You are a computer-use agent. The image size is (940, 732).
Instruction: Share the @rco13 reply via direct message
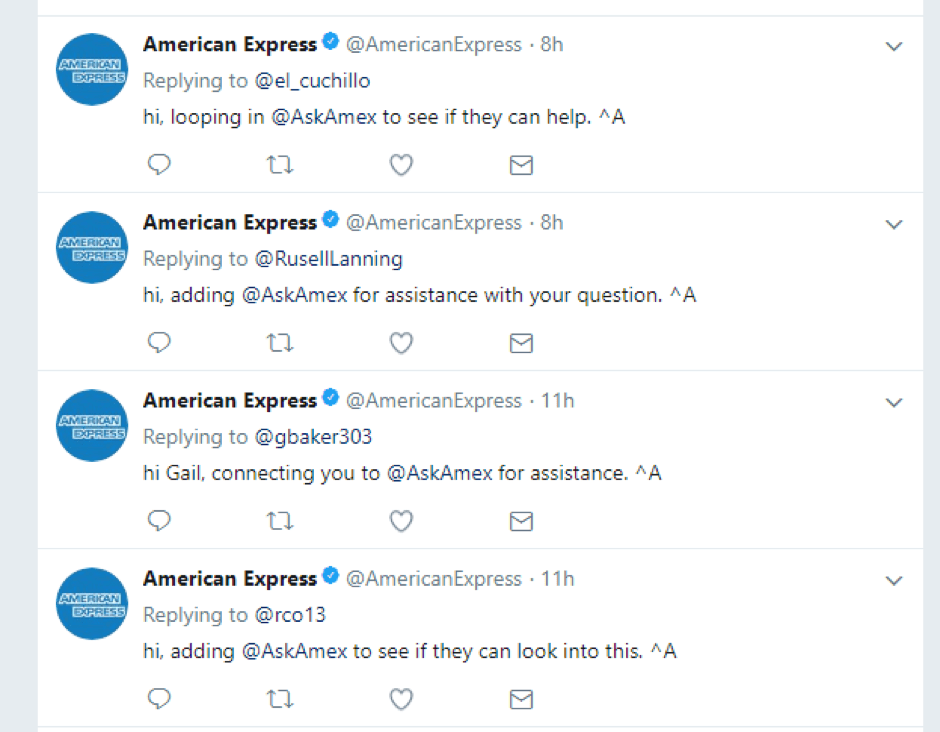point(521,699)
